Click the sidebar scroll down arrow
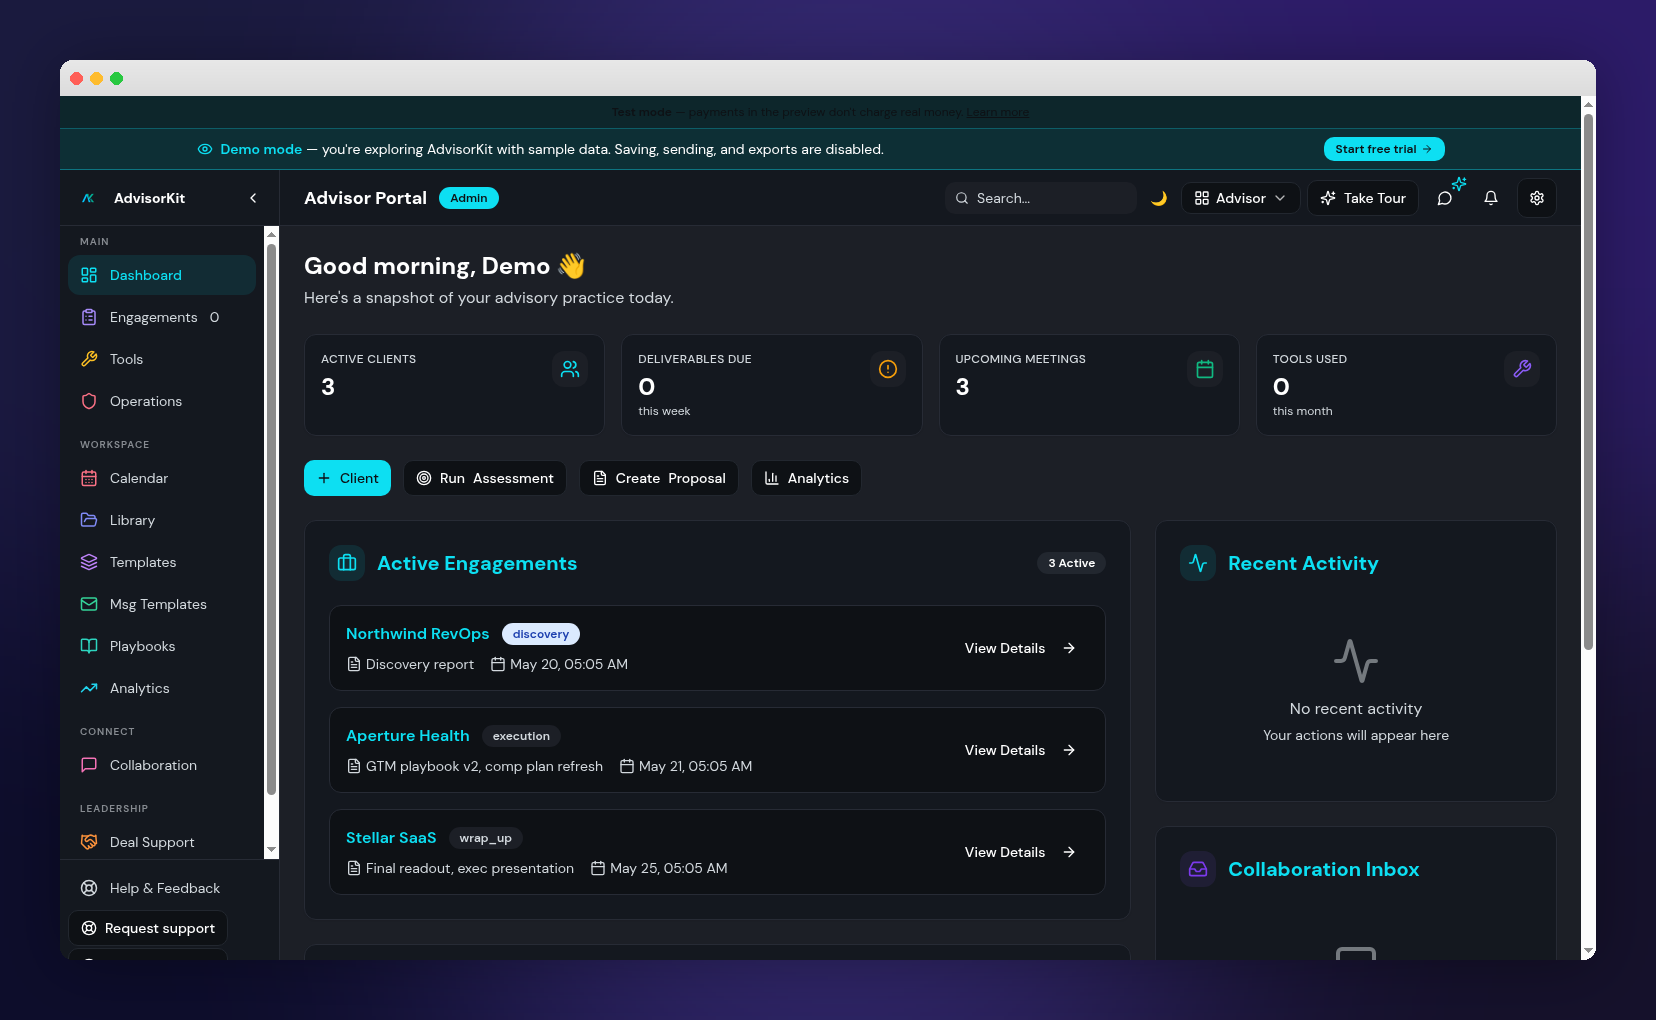 tap(271, 850)
